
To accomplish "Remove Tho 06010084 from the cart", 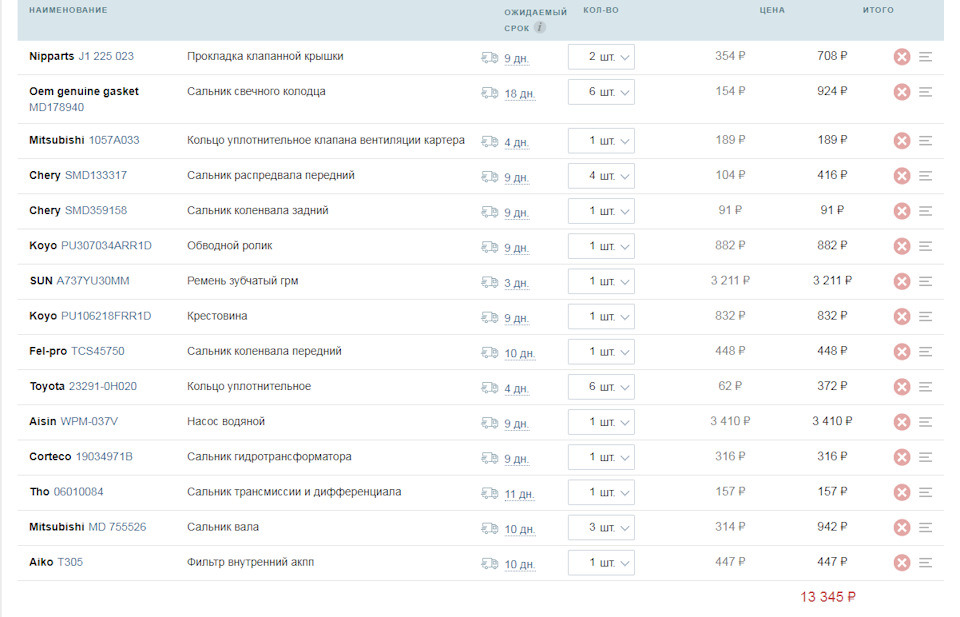I will tap(901, 493).
